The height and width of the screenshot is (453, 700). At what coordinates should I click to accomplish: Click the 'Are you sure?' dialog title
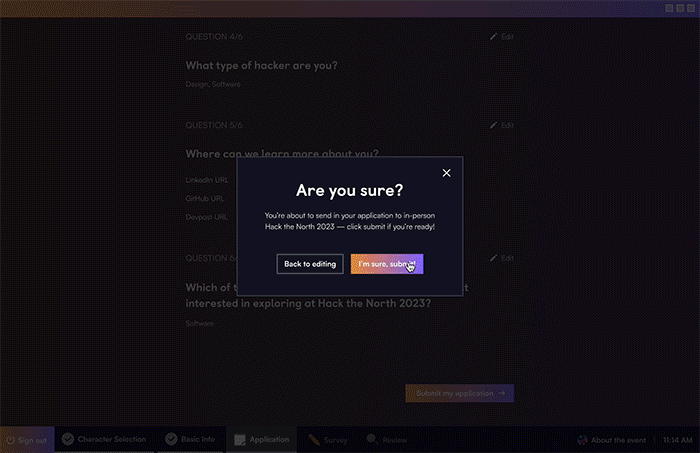tap(350, 191)
